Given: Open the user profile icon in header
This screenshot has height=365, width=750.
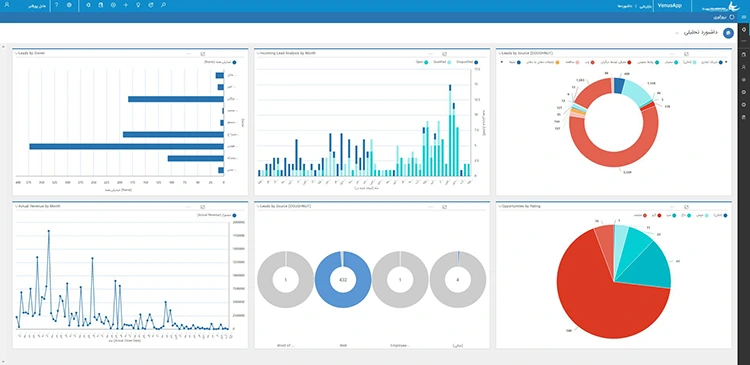Looking at the screenshot, I should point(7,5).
